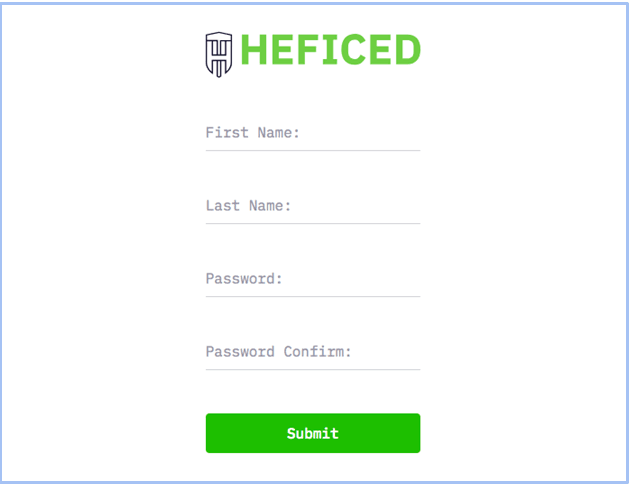
Task: Click the "Password:" placeholder text
Action: tap(244, 279)
